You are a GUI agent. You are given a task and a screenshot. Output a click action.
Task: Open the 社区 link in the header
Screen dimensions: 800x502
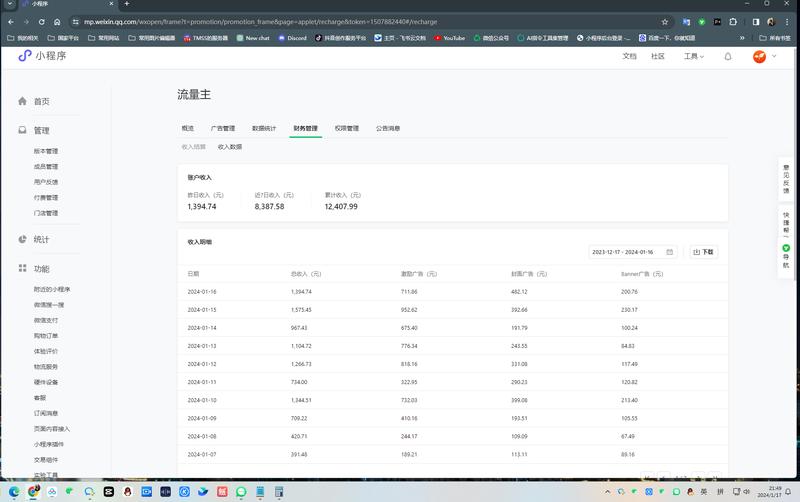pyautogui.click(x=658, y=56)
